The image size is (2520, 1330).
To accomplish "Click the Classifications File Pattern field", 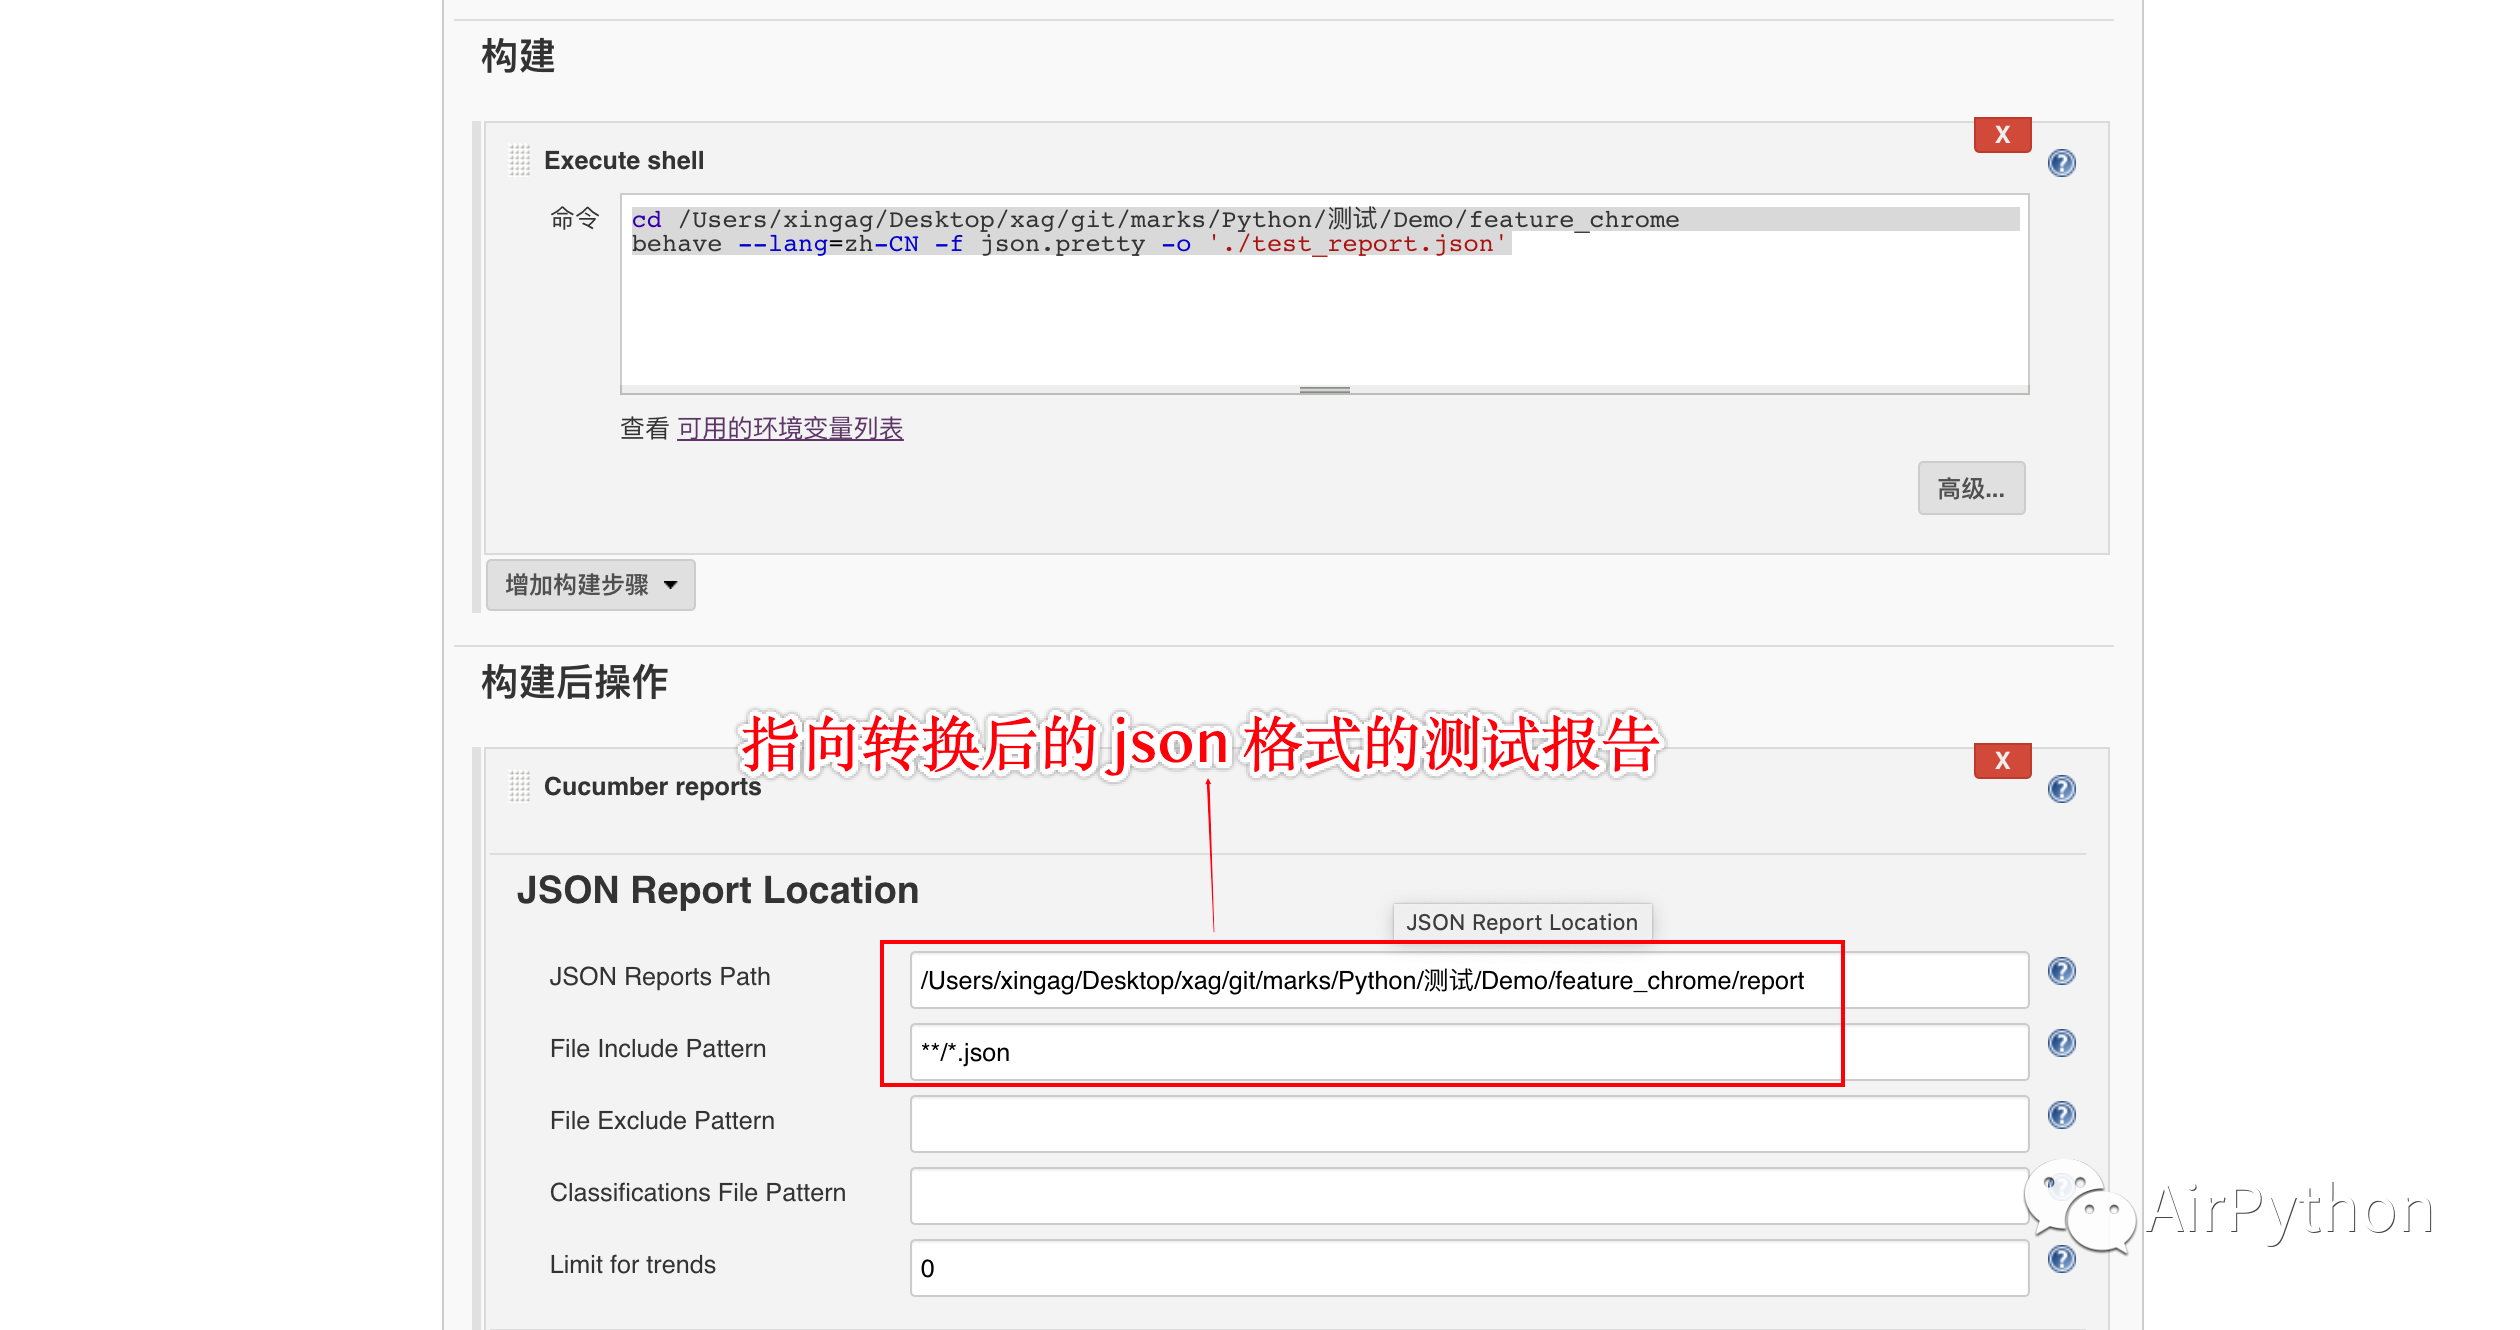I will (1468, 1196).
